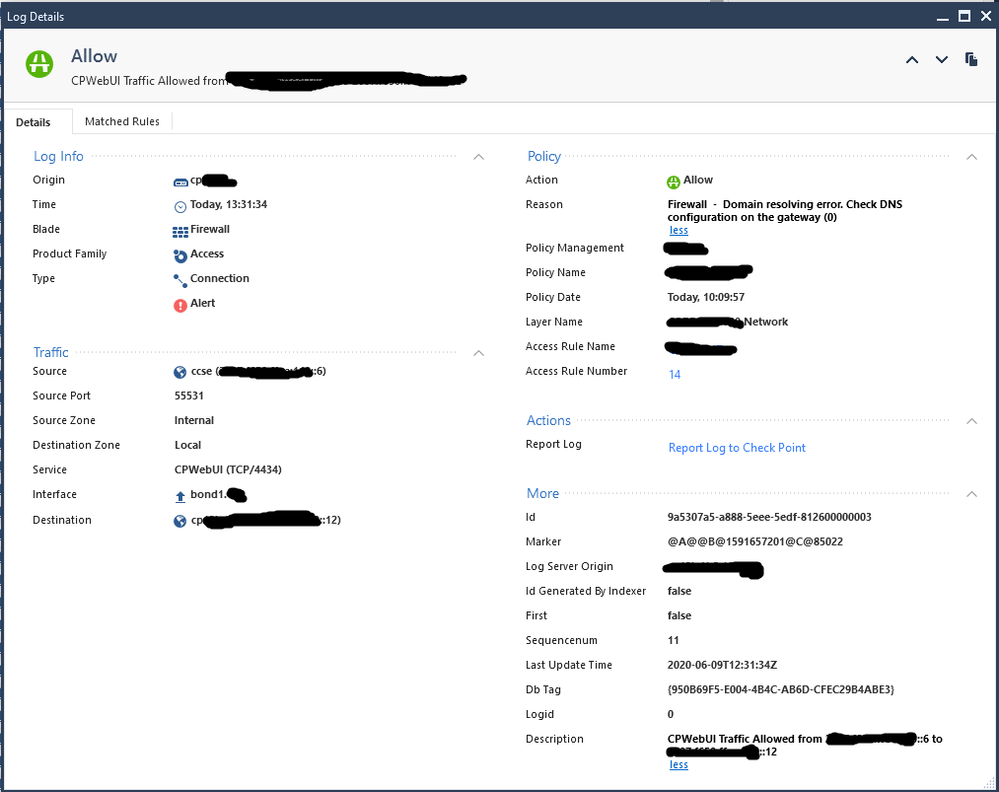The image size is (999, 792).
Task: Click the Type value Connection
Action: coord(220,278)
